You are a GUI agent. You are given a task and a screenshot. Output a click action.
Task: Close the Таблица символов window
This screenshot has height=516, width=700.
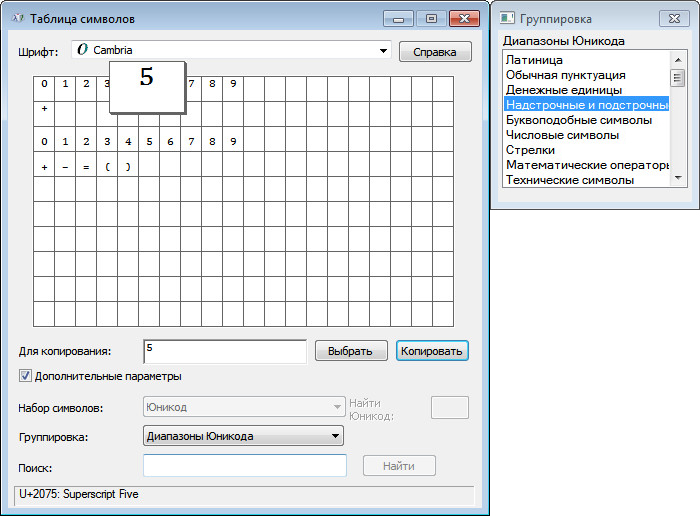tap(464, 19)
